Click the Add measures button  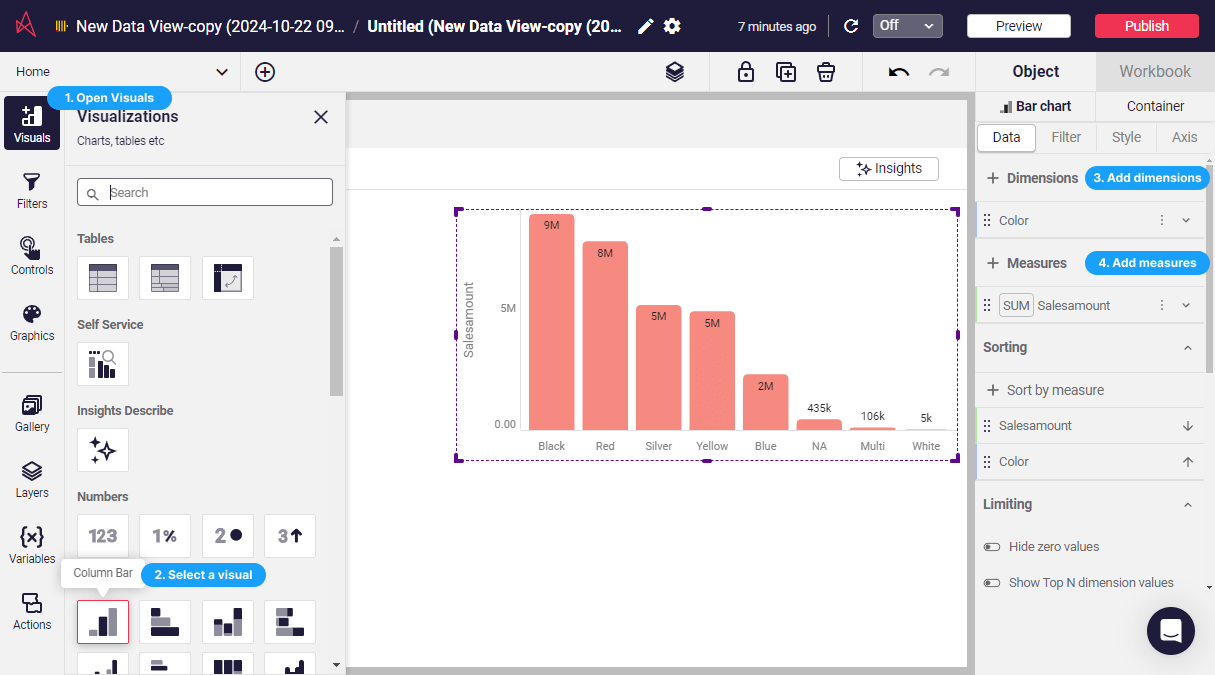[1146, 262]
